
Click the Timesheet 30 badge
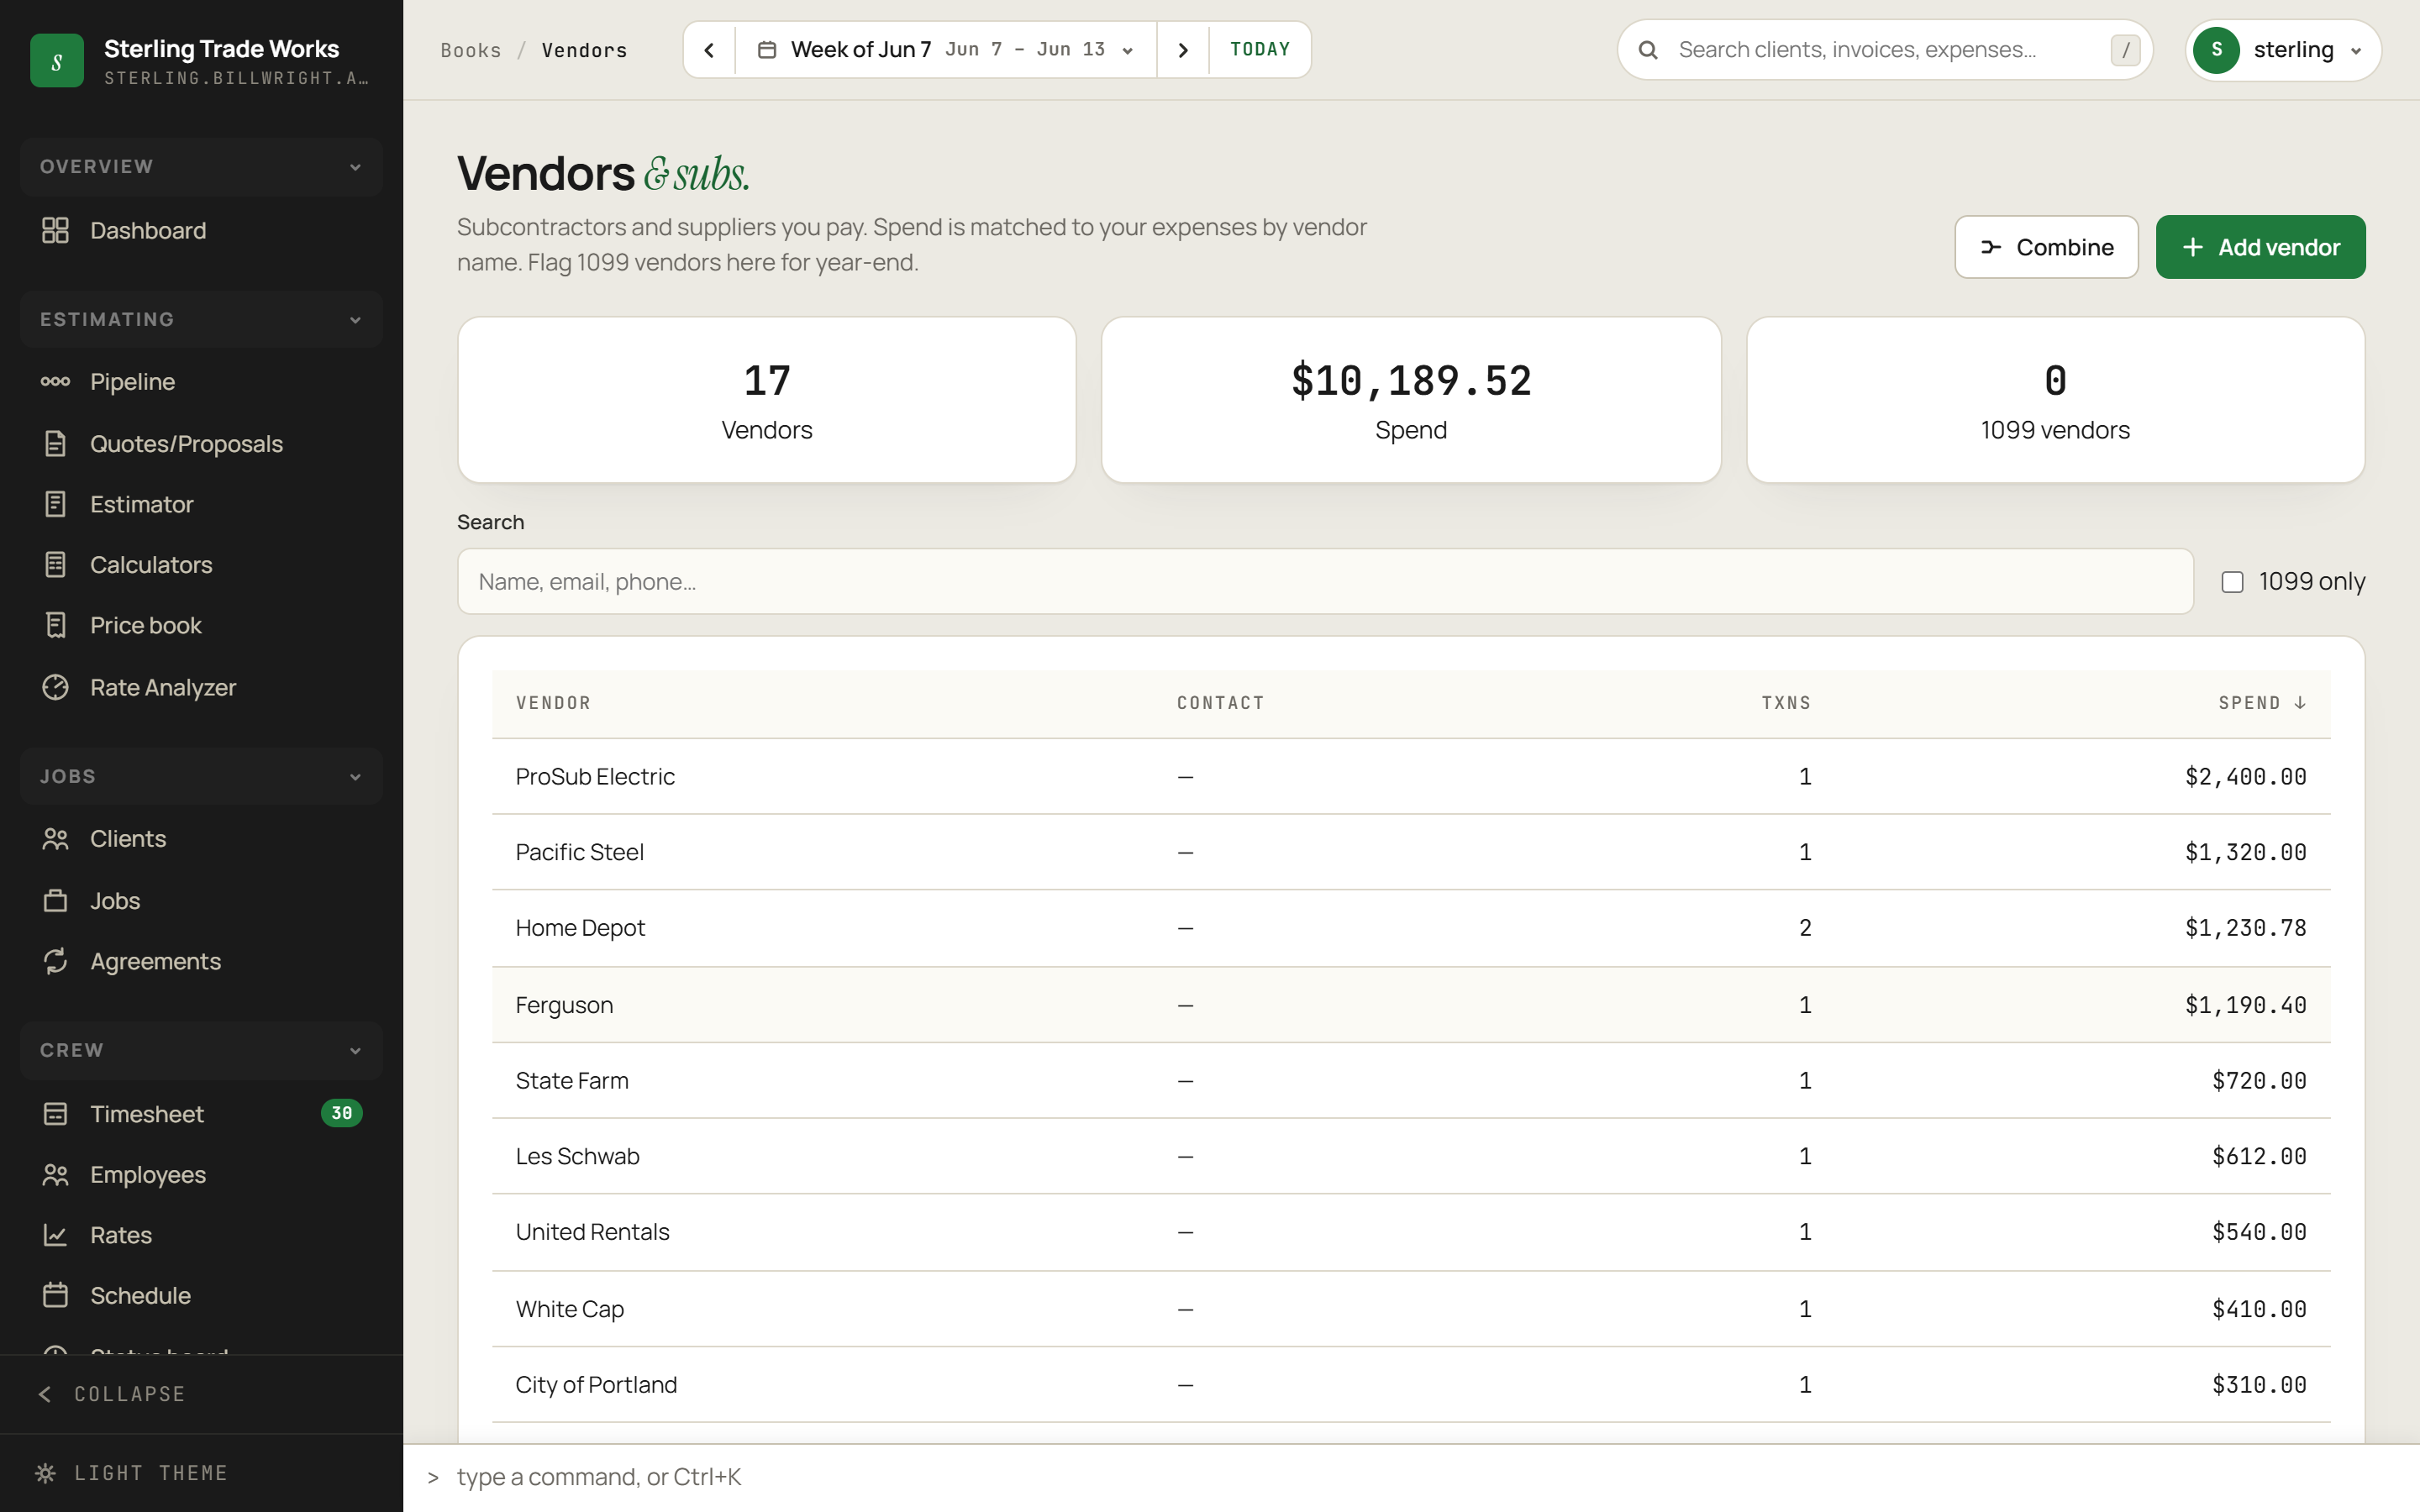341,1113
